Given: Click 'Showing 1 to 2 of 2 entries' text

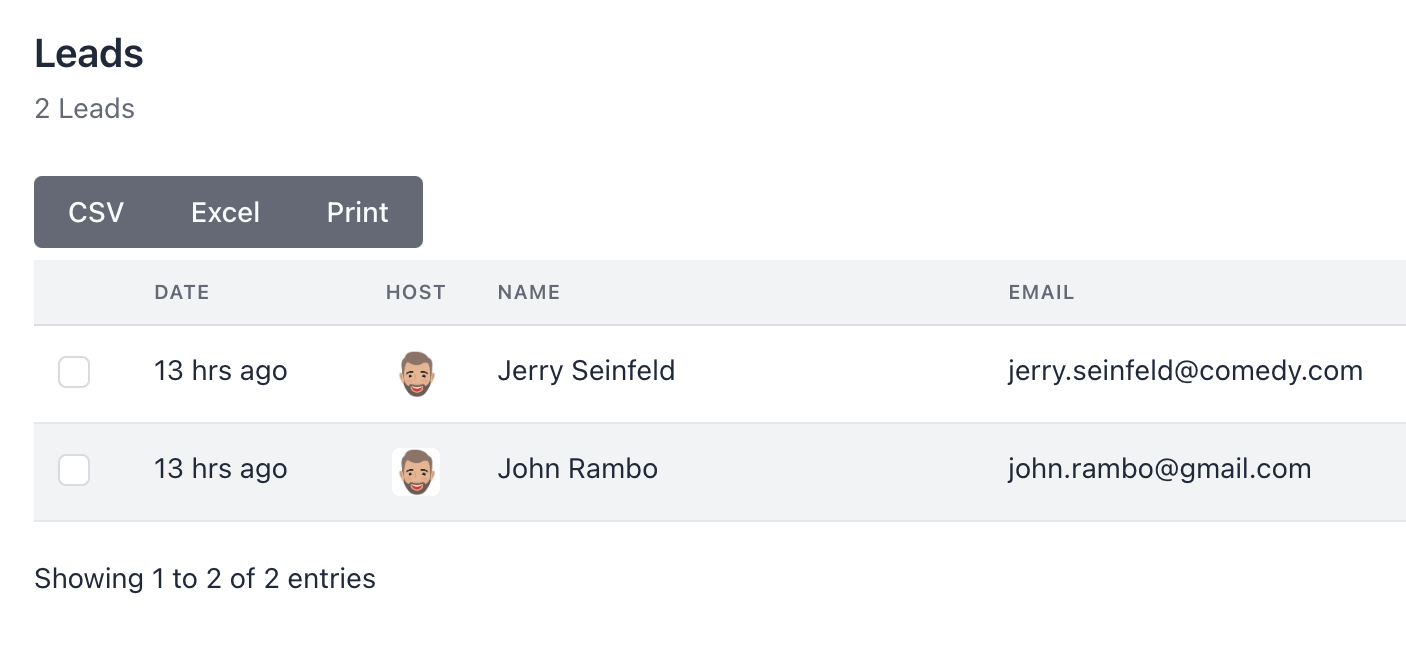Looking at the screenshot, I should 205,578.
